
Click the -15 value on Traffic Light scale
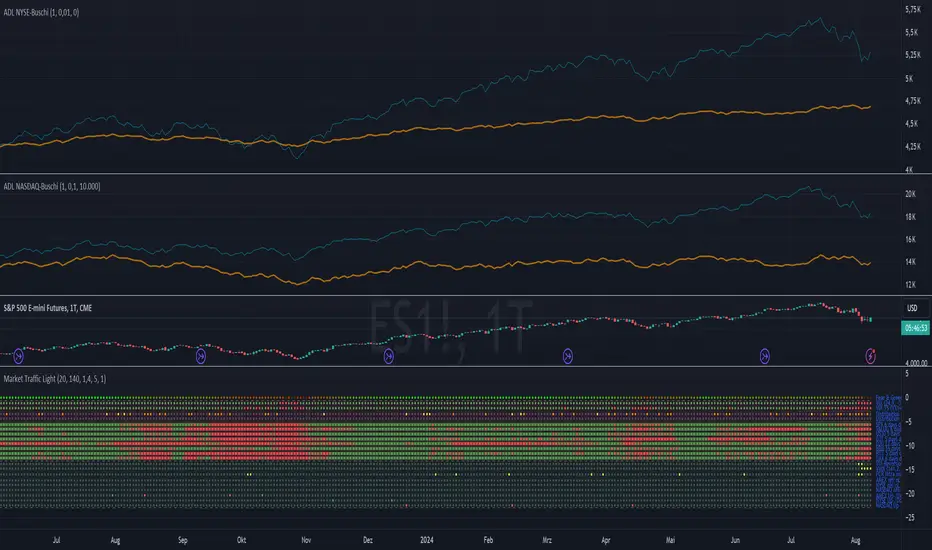pyautogui.click(x=910, y=469)
